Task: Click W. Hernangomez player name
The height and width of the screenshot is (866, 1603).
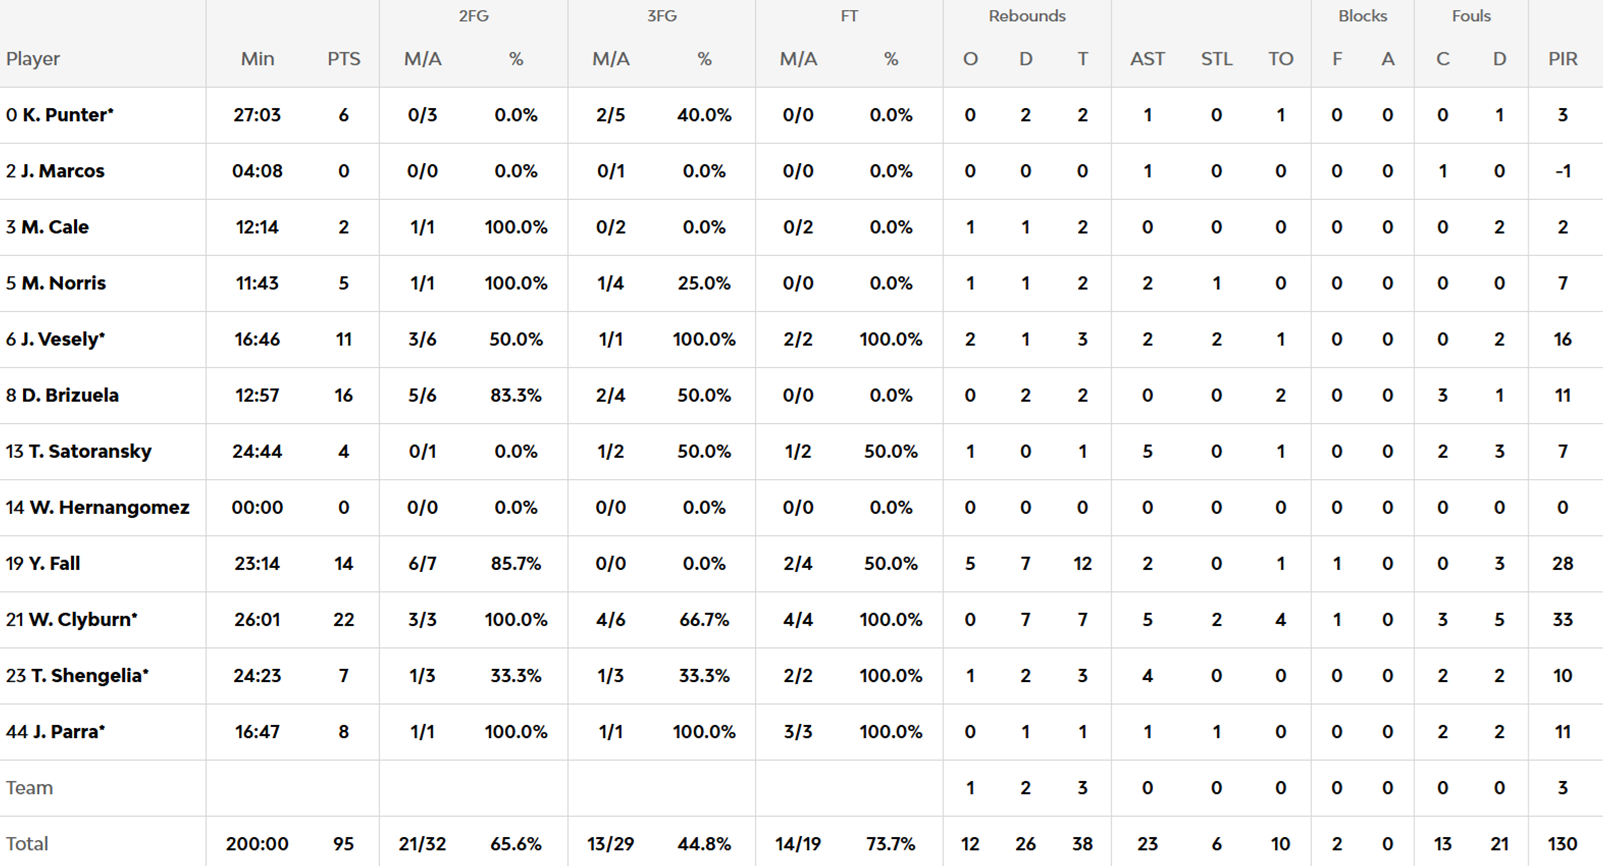Action: point(109,507)
